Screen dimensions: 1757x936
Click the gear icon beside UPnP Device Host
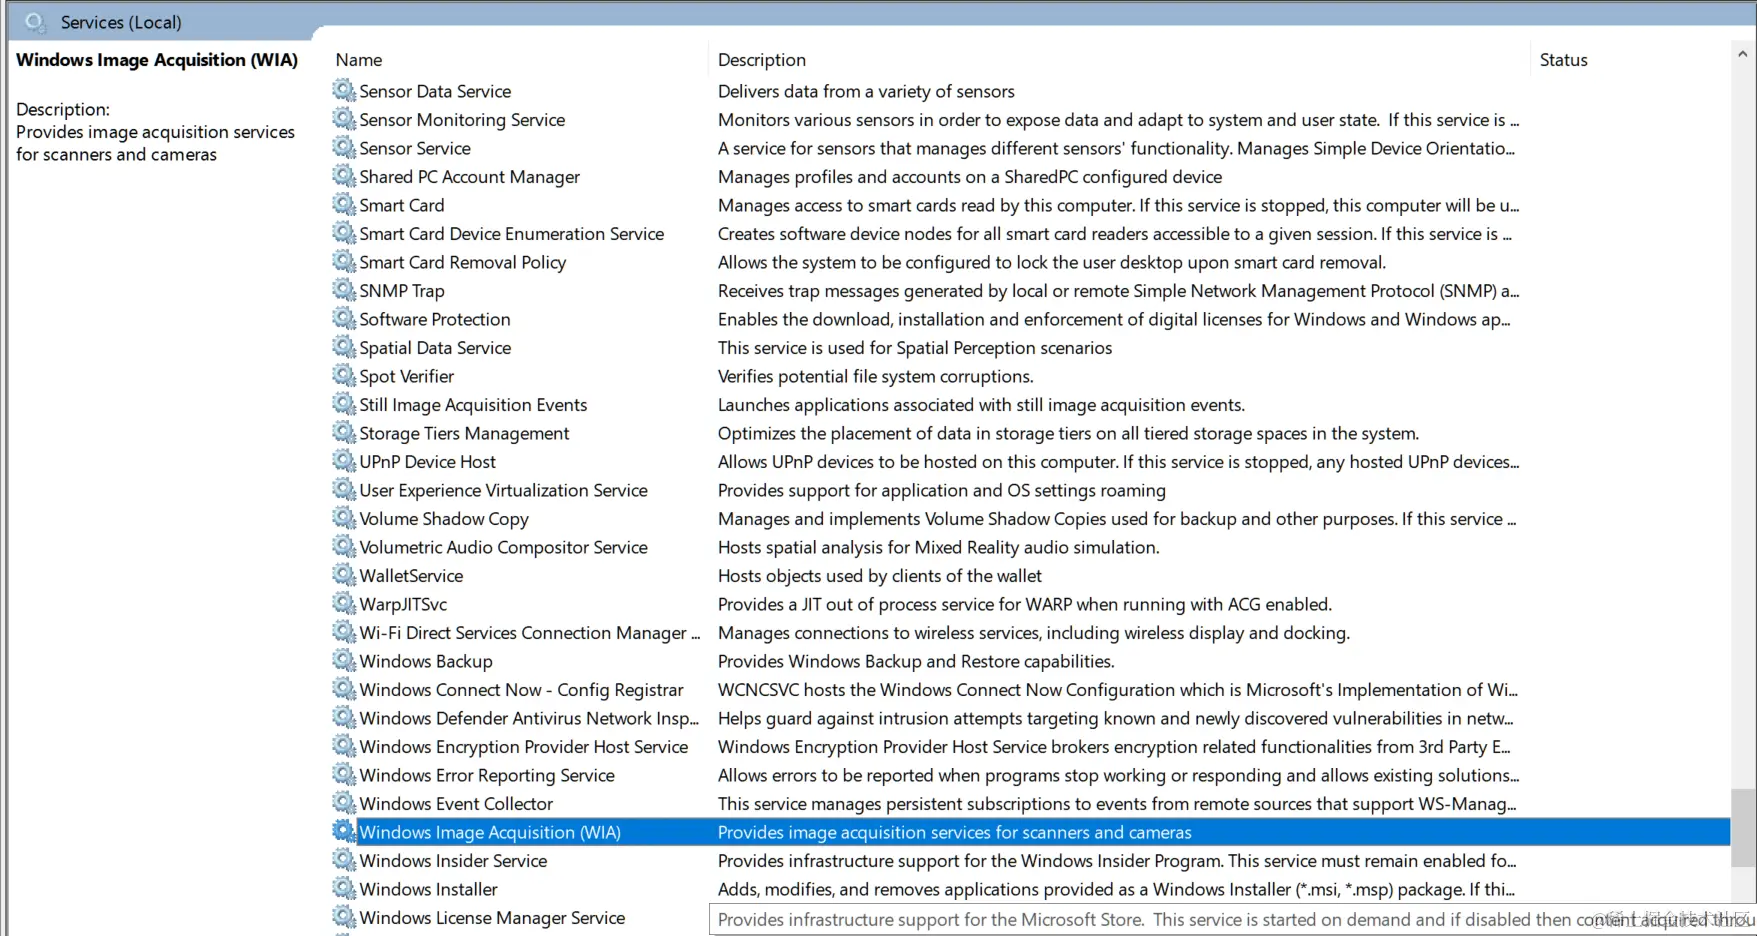pyautogui.click(x=344, y=461)
